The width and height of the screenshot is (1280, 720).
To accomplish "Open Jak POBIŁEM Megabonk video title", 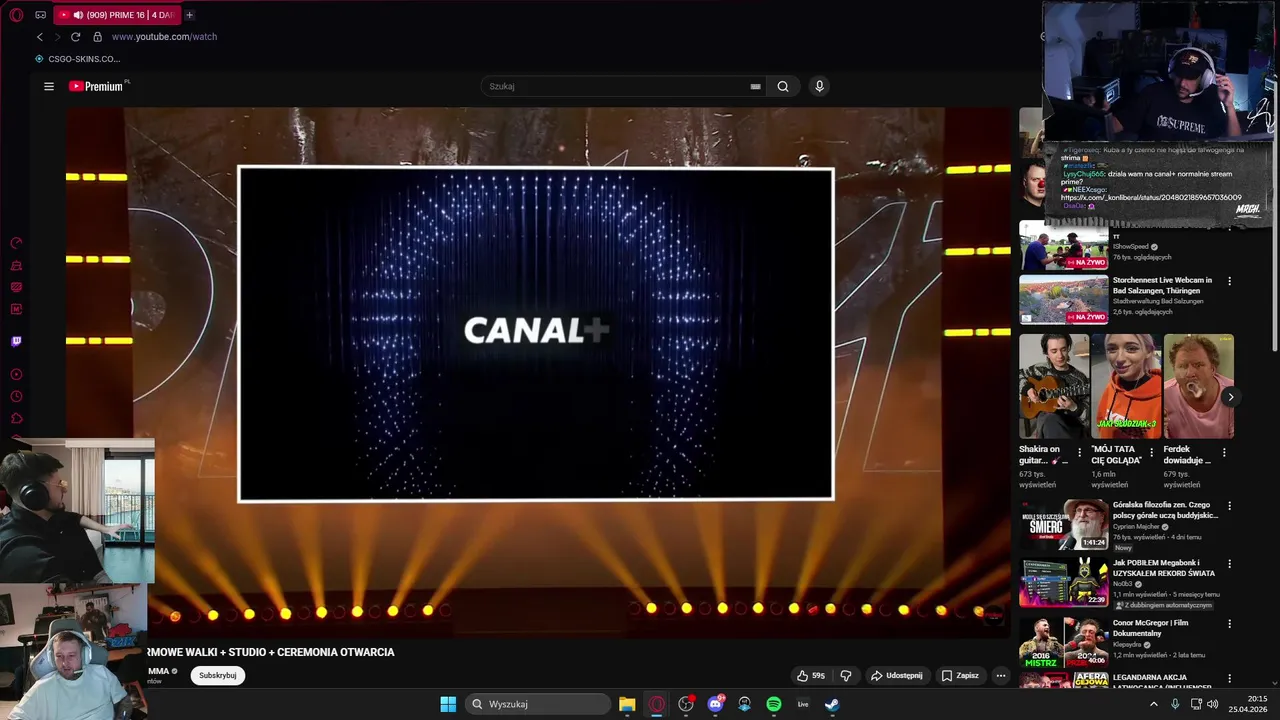I will click(x=1164, y=568).
